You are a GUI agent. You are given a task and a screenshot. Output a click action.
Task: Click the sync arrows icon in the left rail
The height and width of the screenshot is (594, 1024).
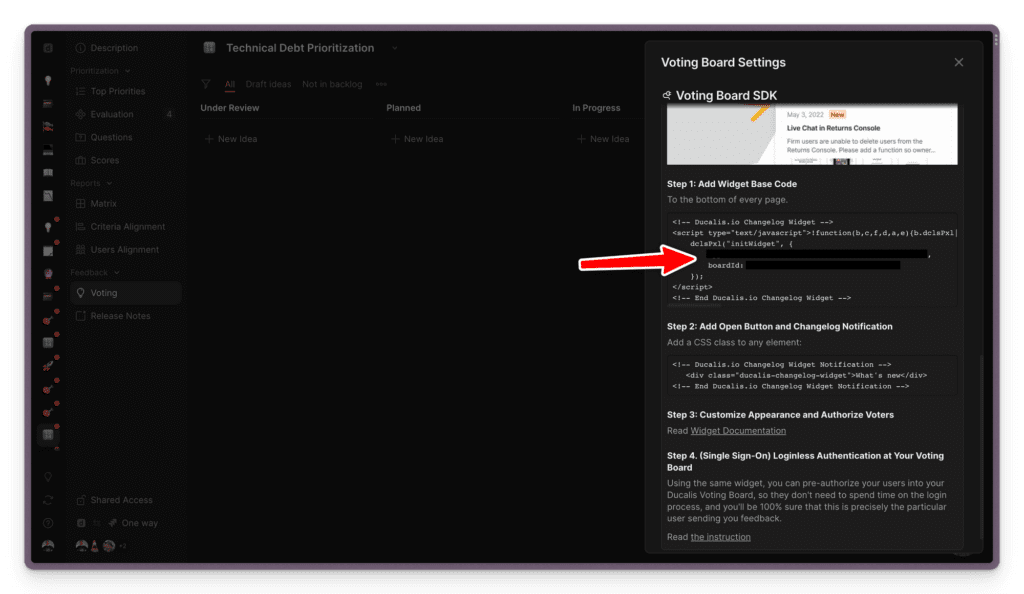coord(48,500)
